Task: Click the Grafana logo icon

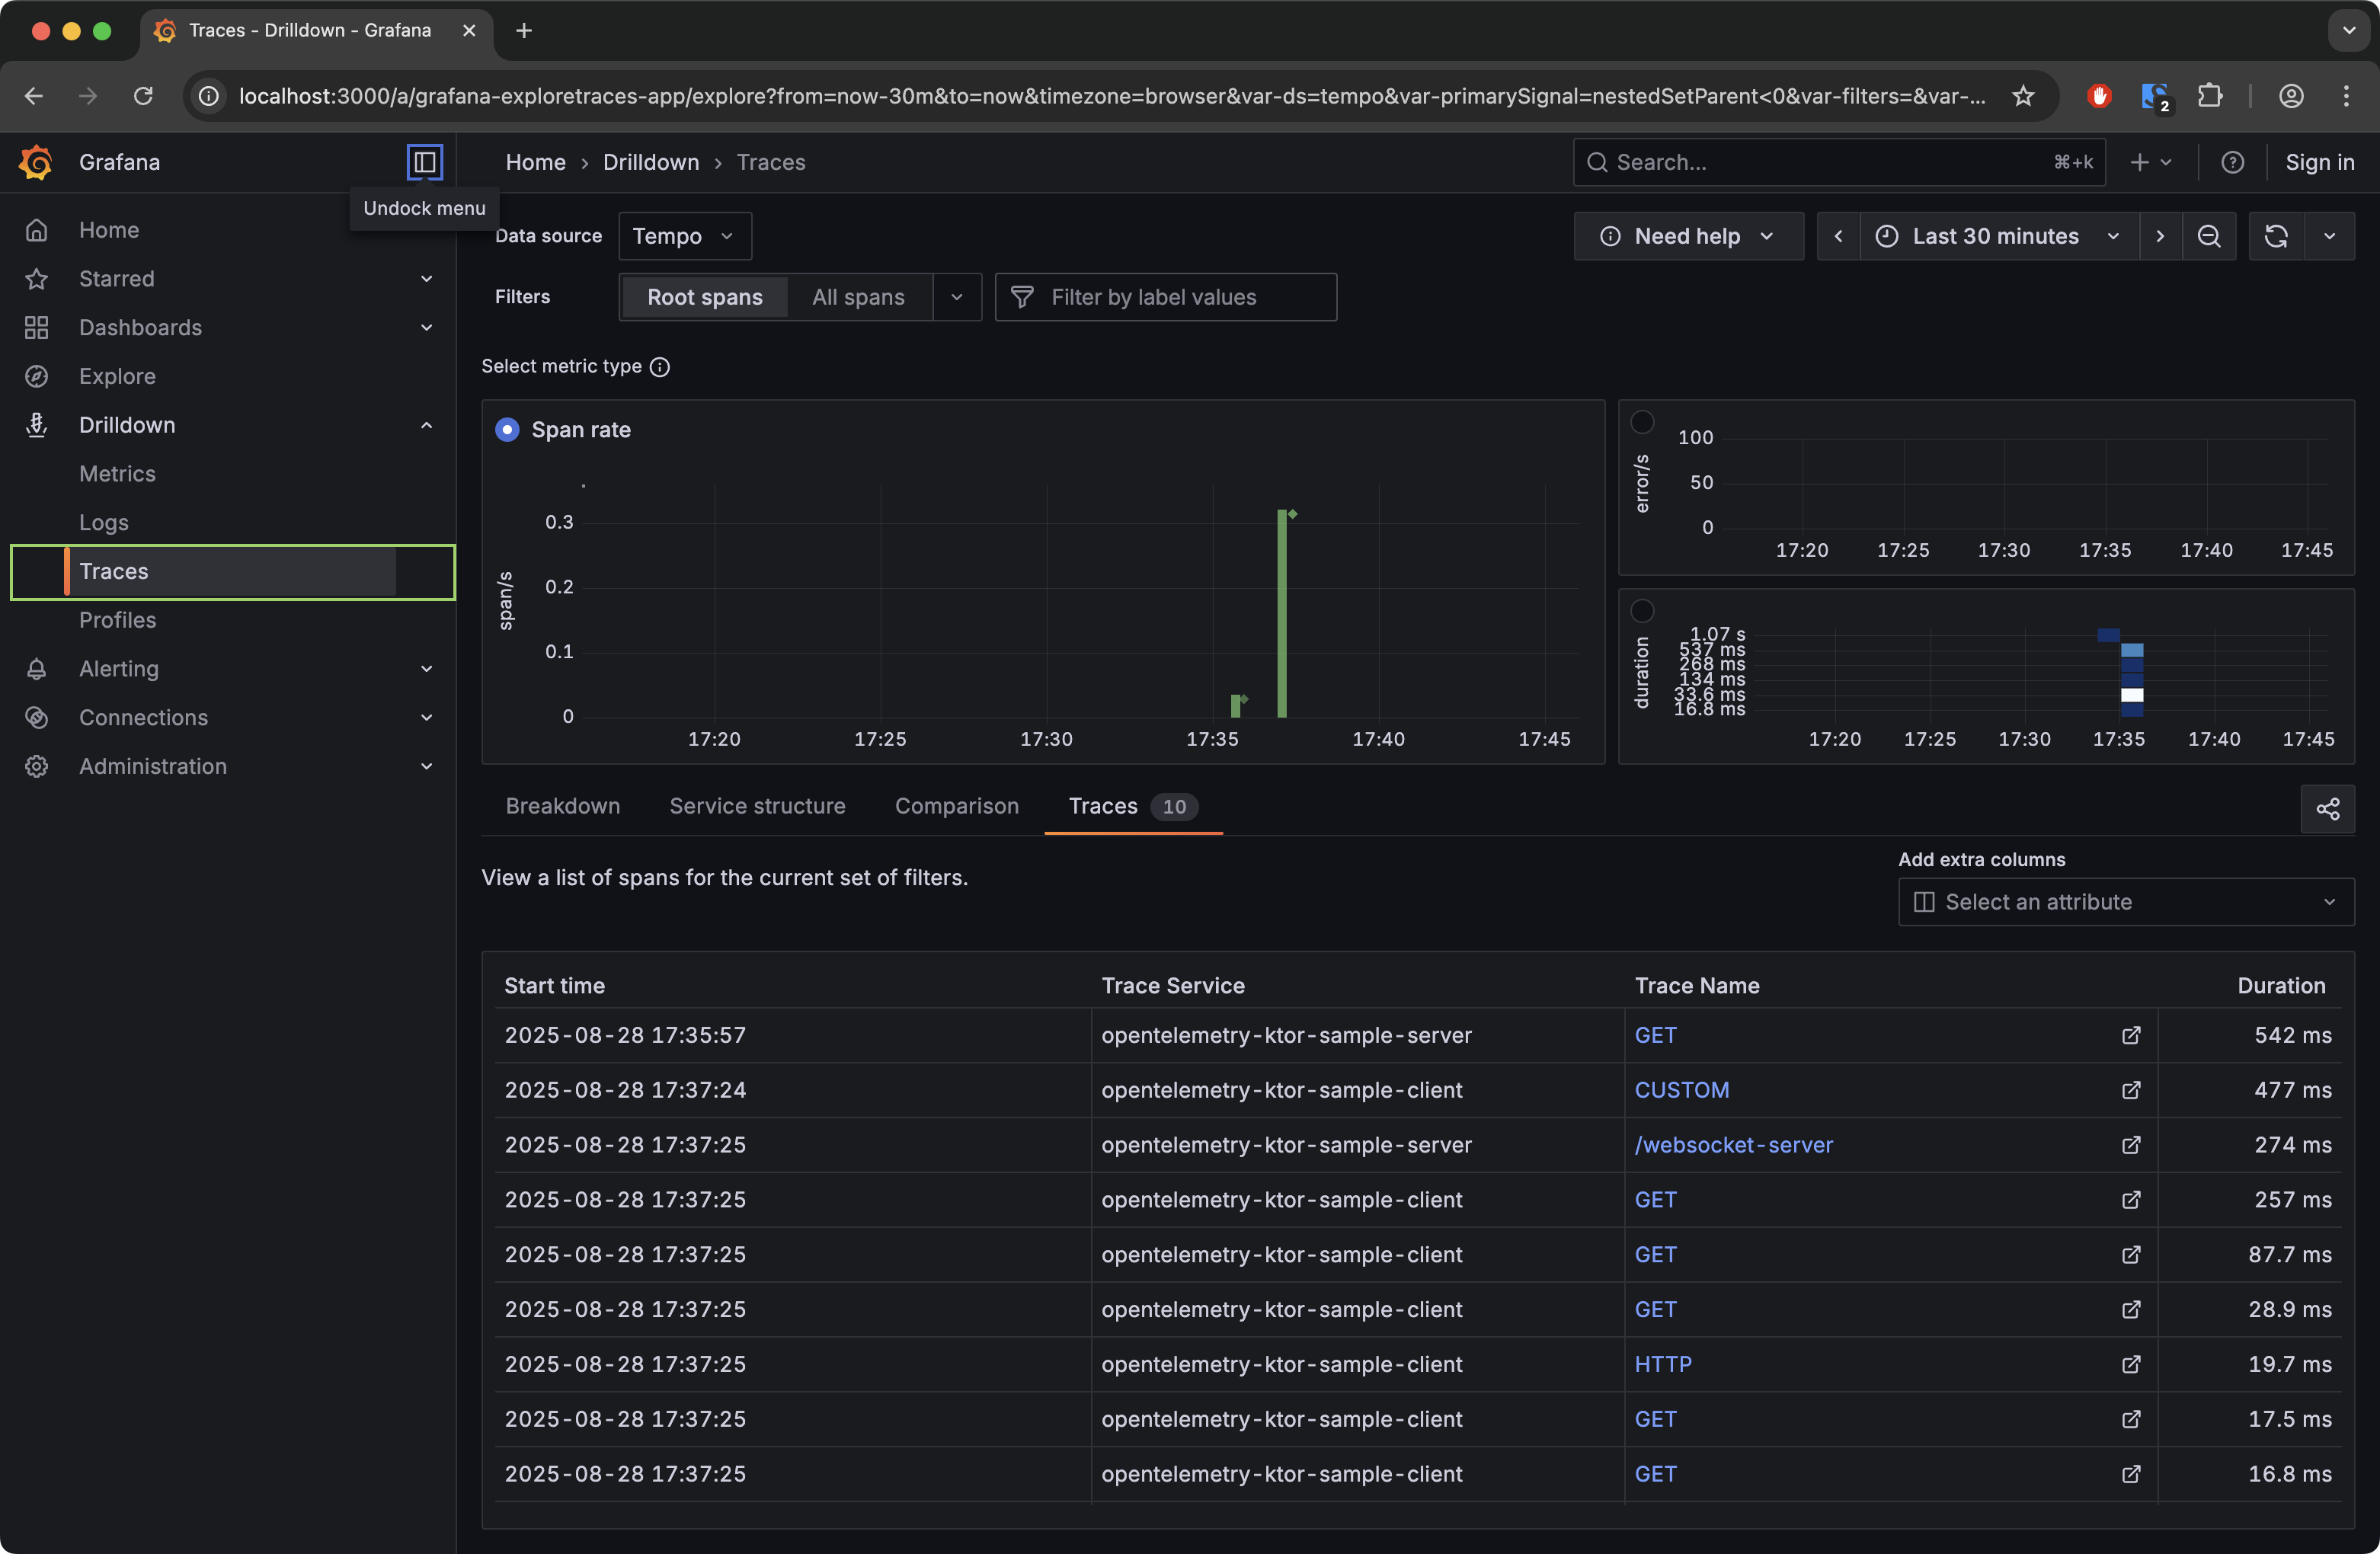Action: [36, 162]
